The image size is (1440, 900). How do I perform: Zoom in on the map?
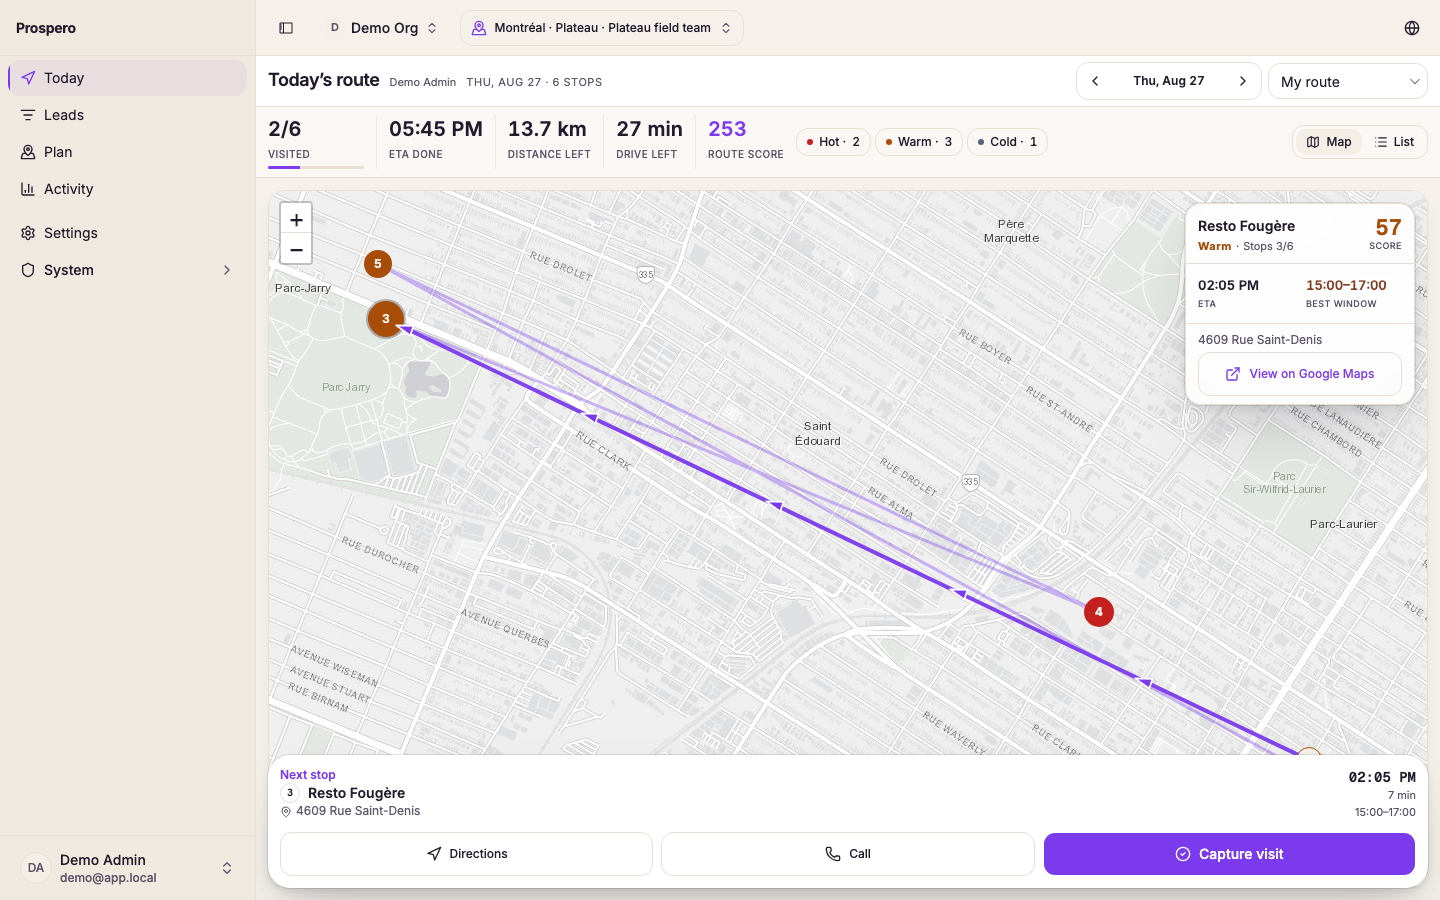click(296, 220)
